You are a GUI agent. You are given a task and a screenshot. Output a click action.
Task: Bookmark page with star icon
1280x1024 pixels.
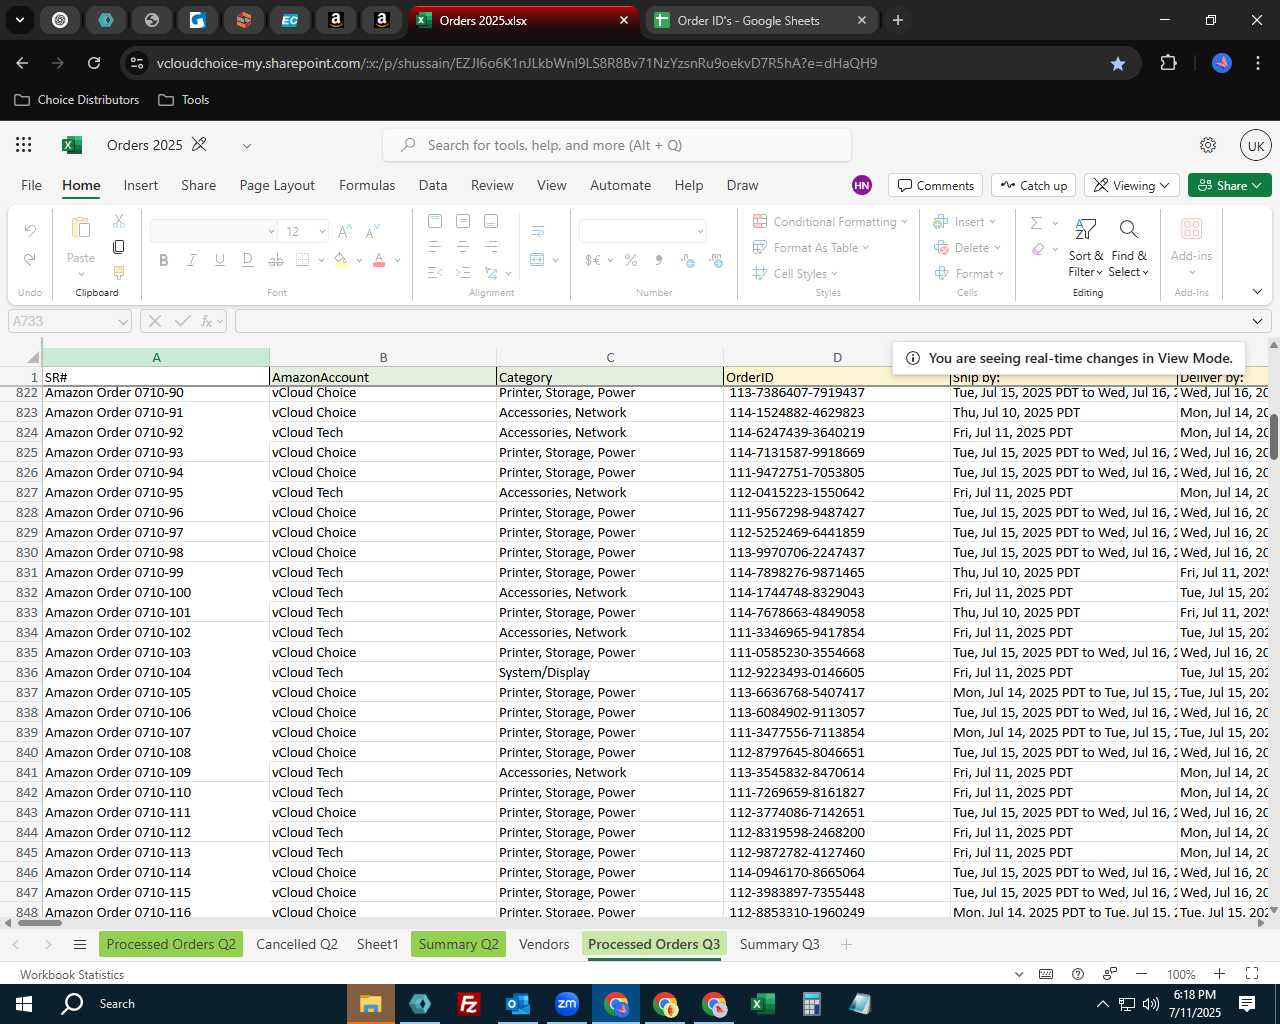tap(1118, 63)
